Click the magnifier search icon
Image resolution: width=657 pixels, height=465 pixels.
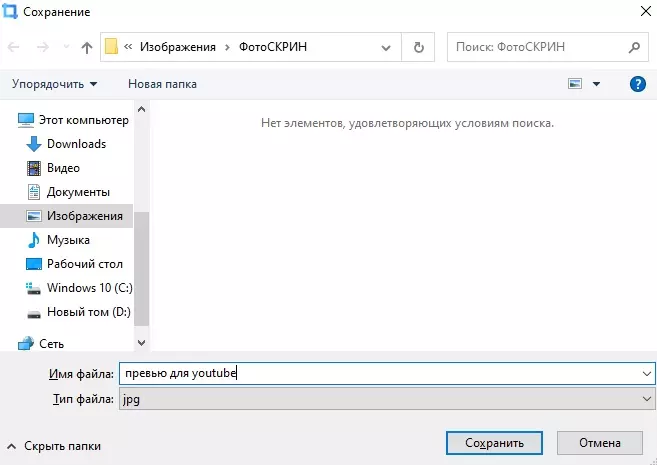tap(634, 47)
